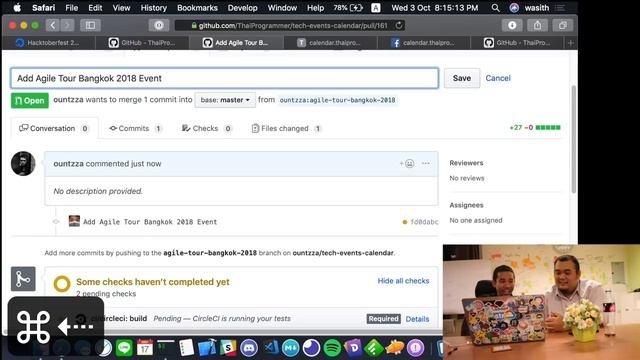
Task: Click the ountzza author name near Open badge
Action: [x=68, y=100]
